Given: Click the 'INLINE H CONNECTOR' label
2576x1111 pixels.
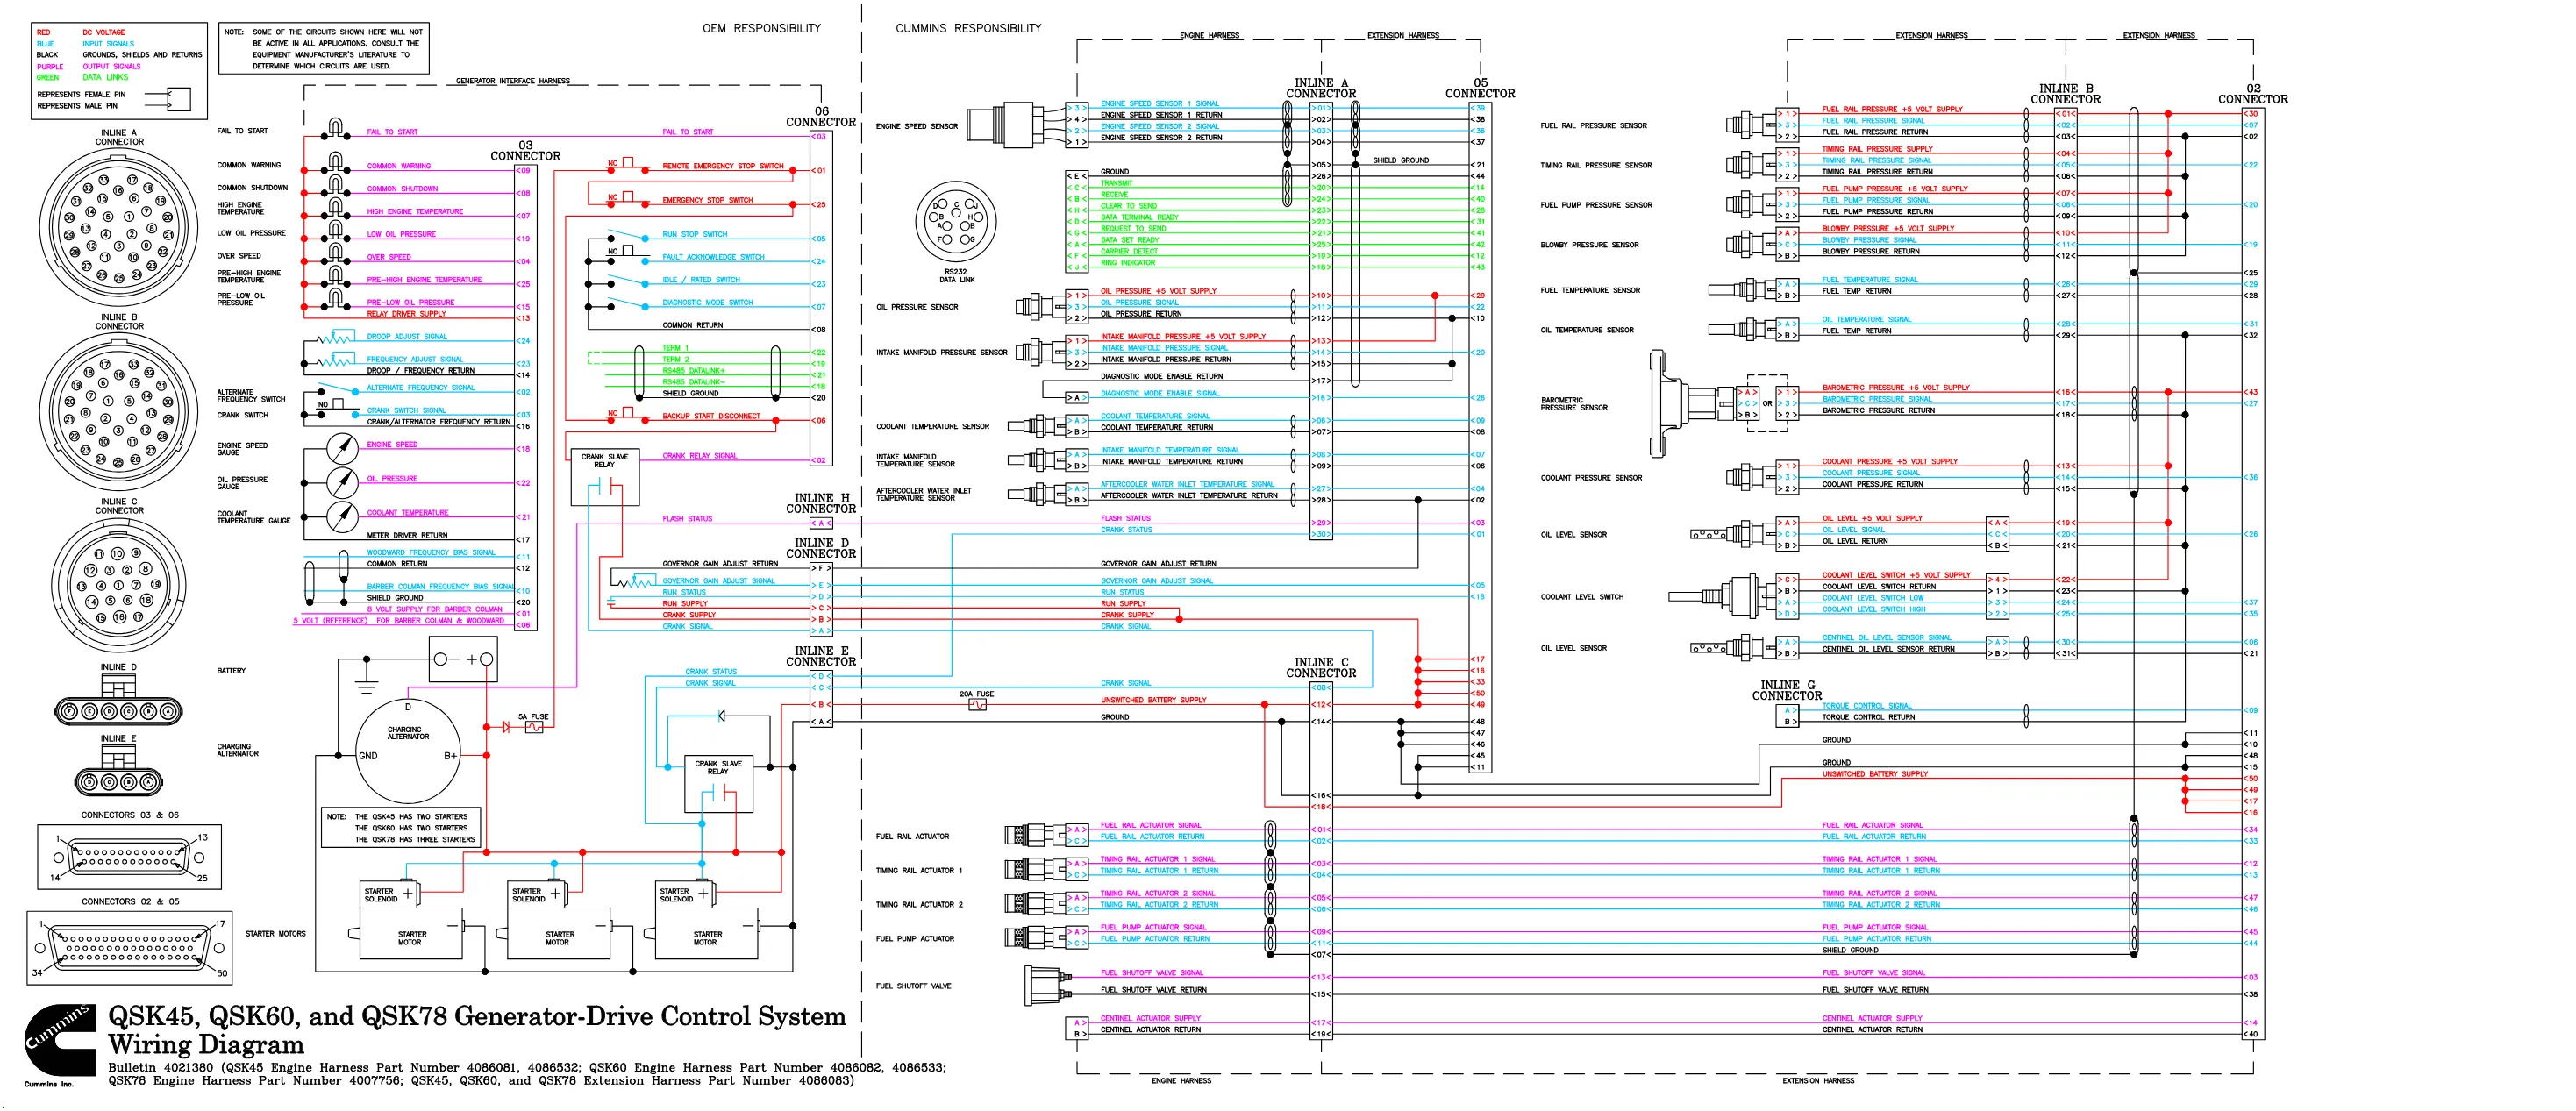Looking at the screenshot, I should pyautogui.click(x=821, y=503).
